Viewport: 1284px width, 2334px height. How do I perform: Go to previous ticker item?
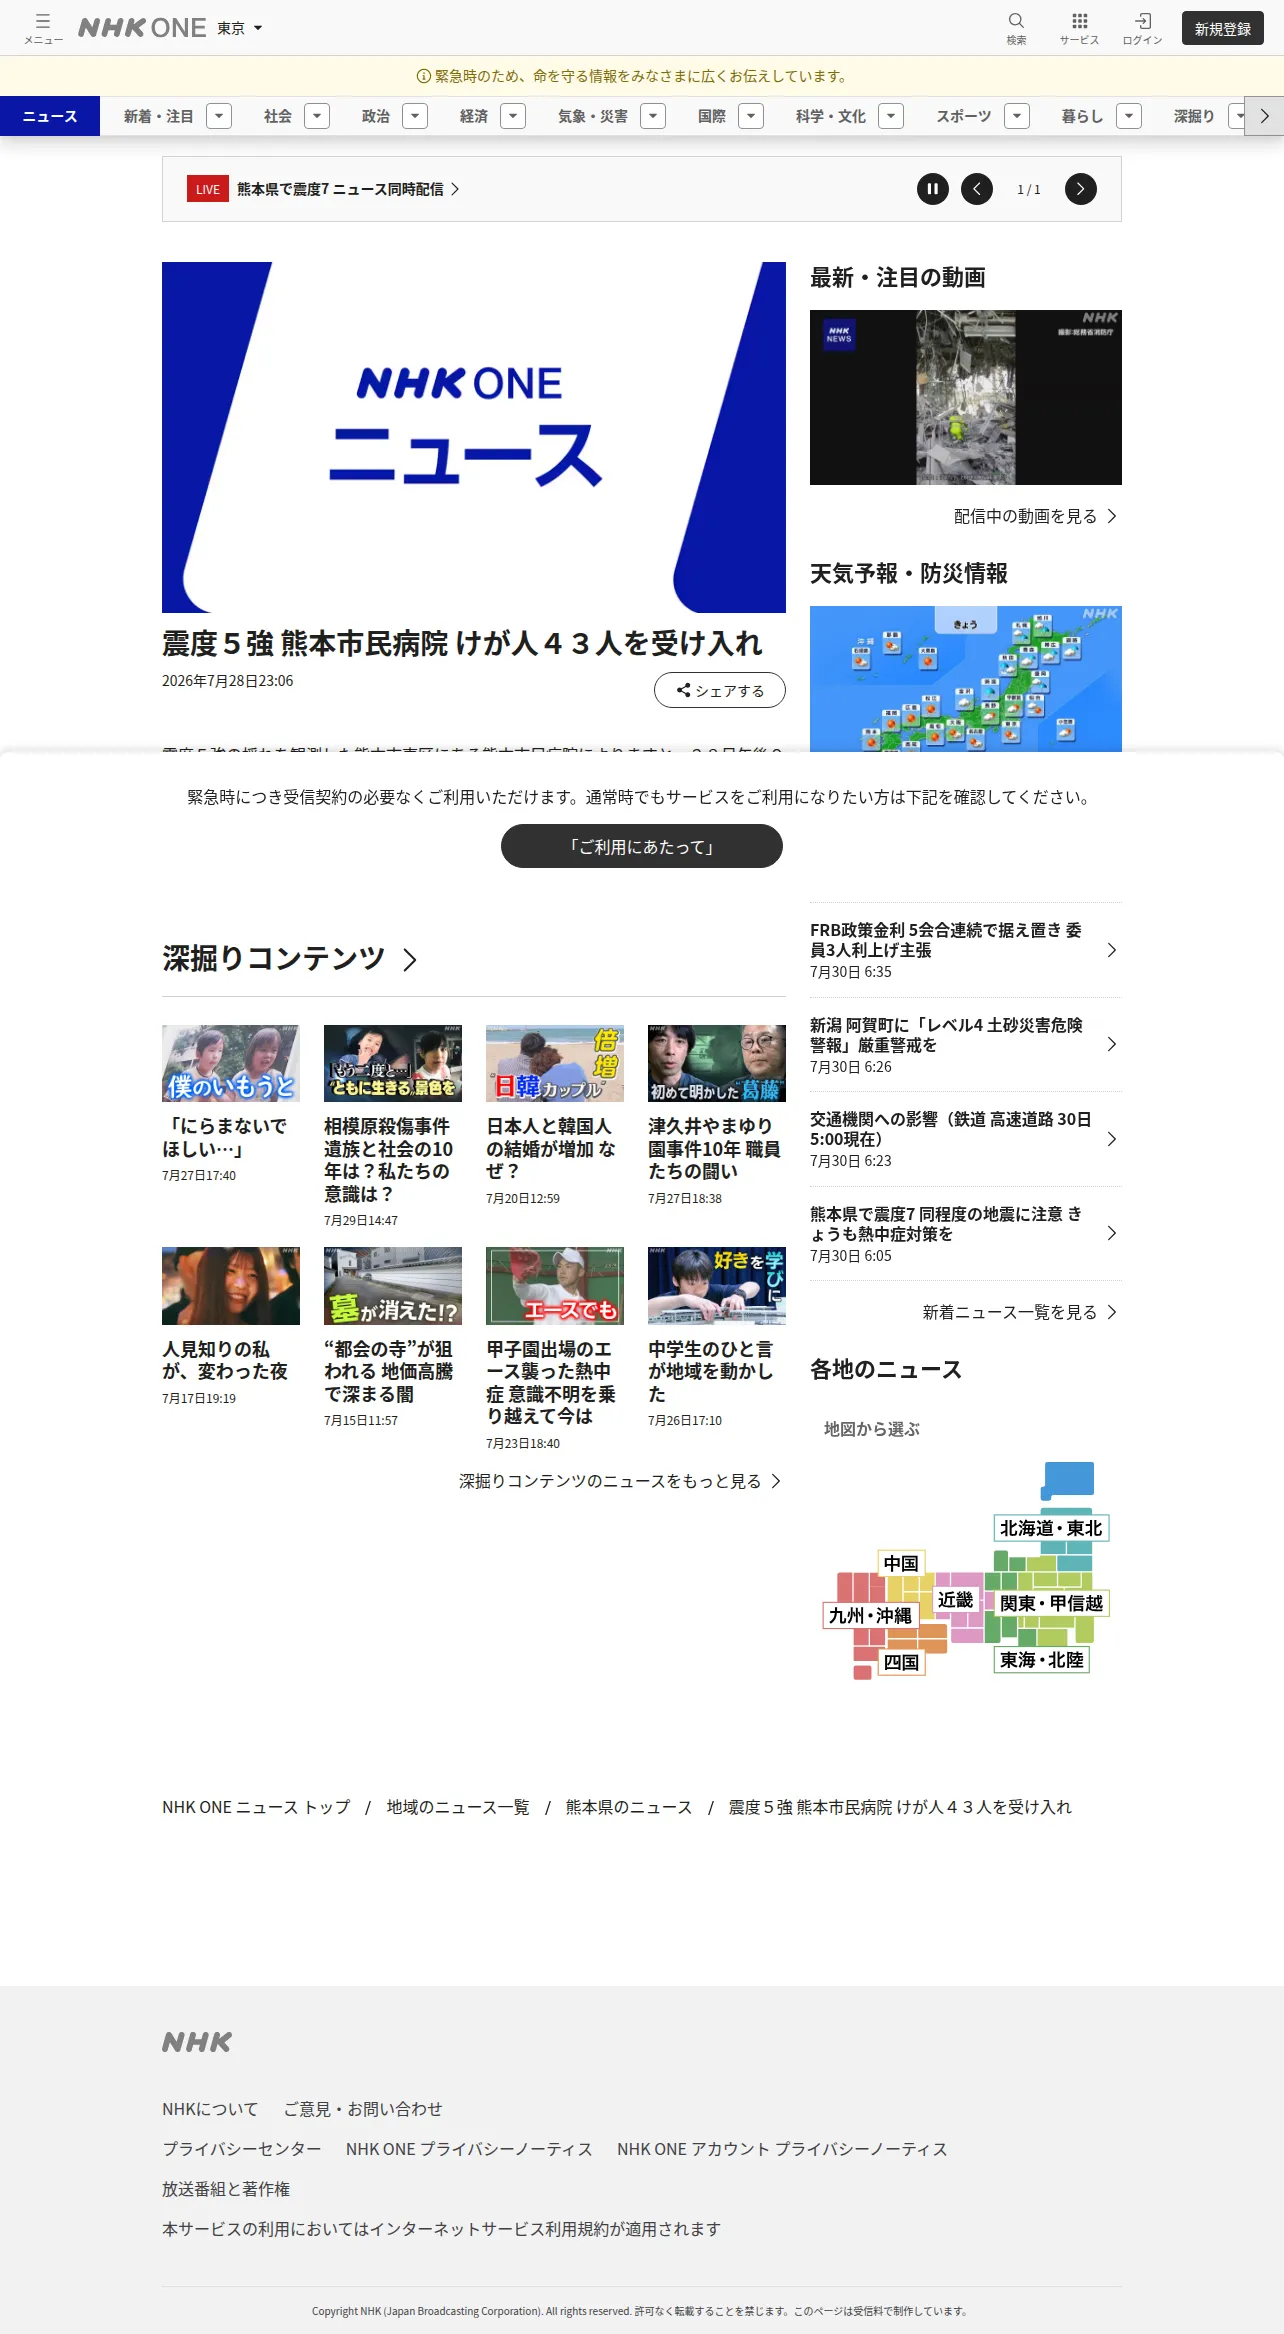pyautogui.click(x=977, y=189)
